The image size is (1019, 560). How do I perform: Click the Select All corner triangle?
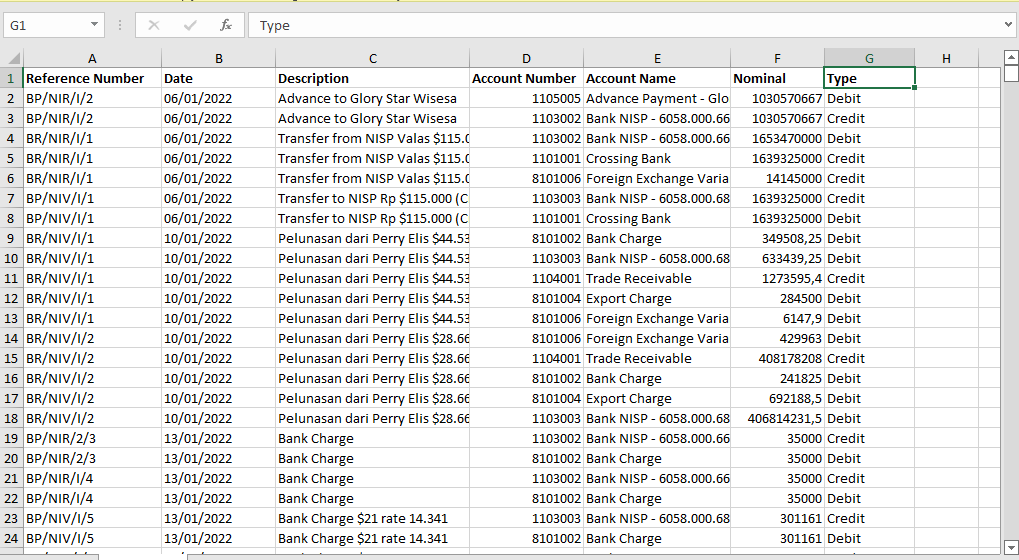tap(12, 58)
